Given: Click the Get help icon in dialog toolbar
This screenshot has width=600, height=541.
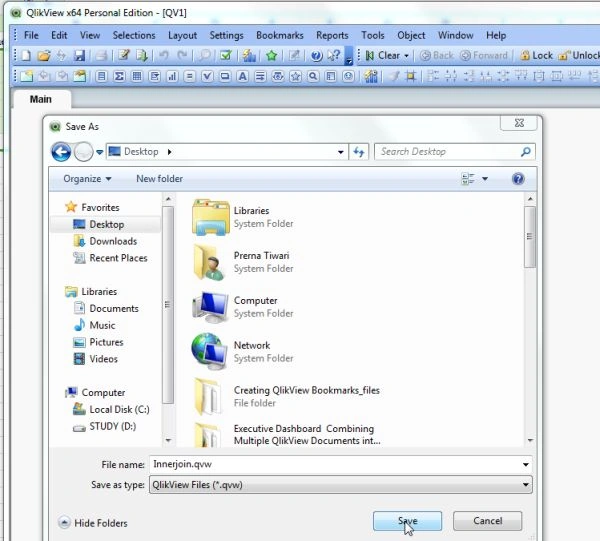Looking at the screenshot, I should [518, 179].
